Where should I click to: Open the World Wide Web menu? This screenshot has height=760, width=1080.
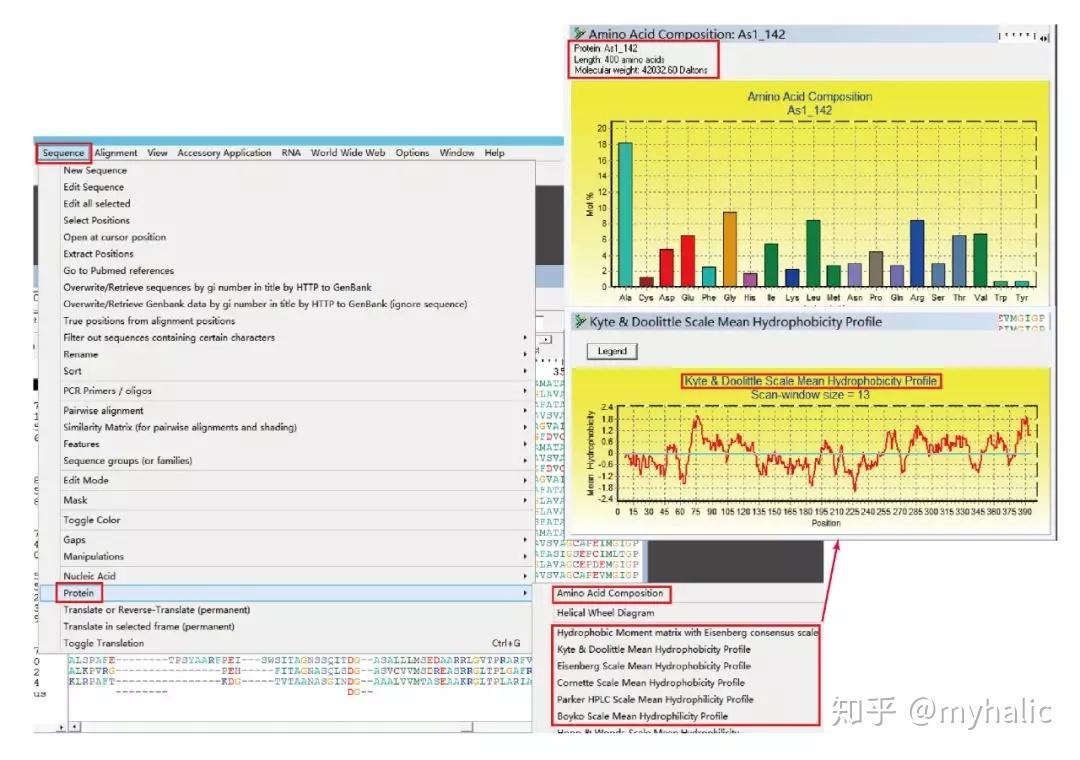347,152
